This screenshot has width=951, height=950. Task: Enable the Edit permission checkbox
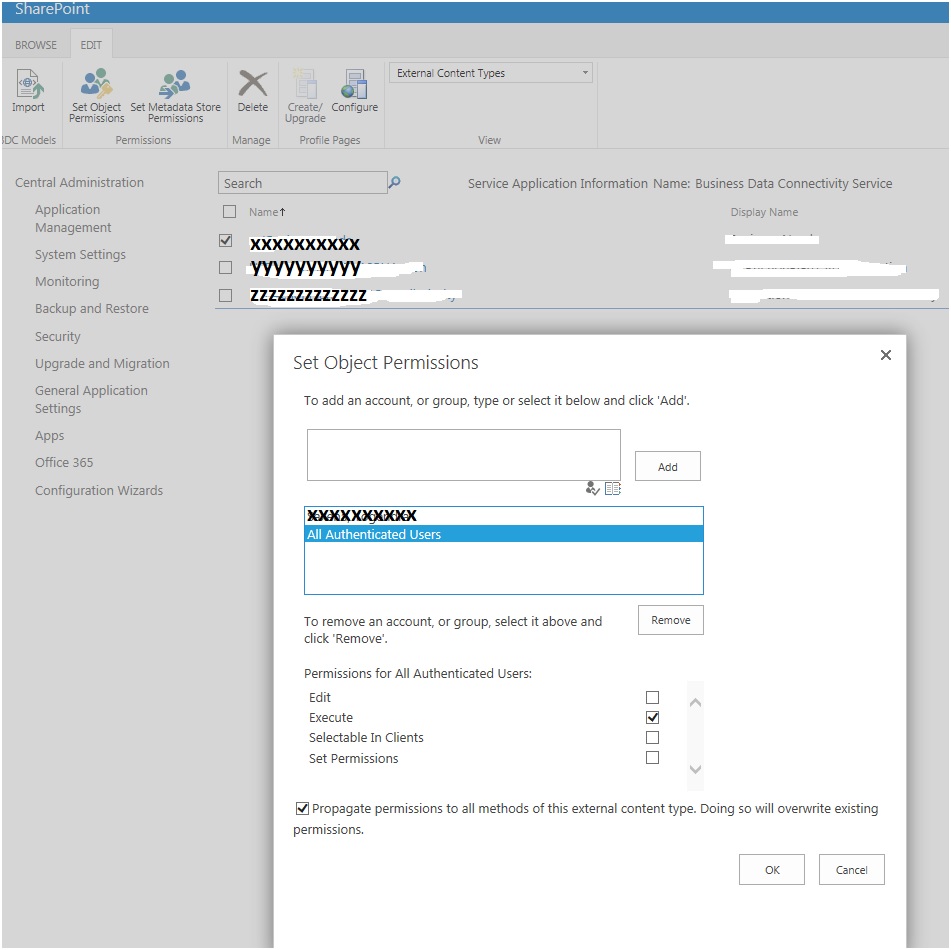(x=652, y=697)
